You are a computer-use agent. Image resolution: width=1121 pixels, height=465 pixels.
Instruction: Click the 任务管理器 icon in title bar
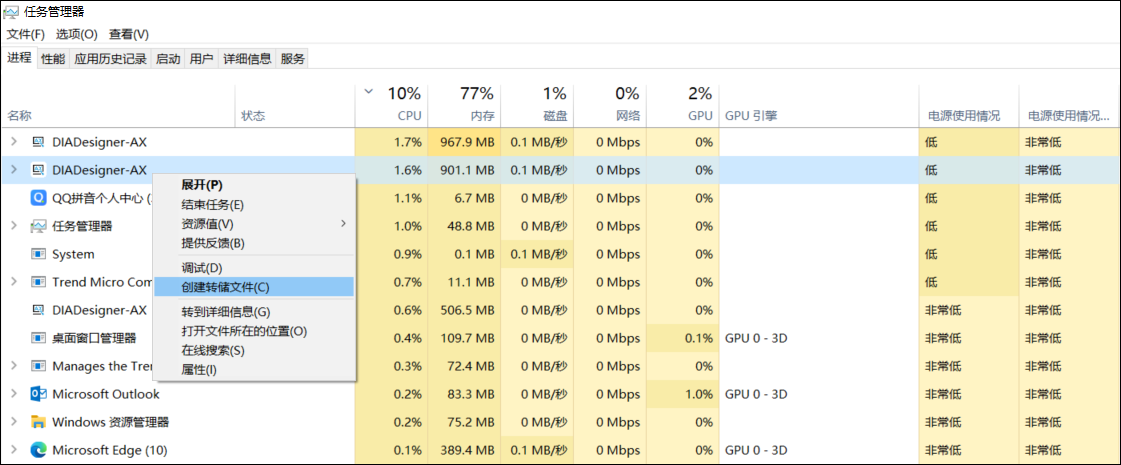click(11, 12)
